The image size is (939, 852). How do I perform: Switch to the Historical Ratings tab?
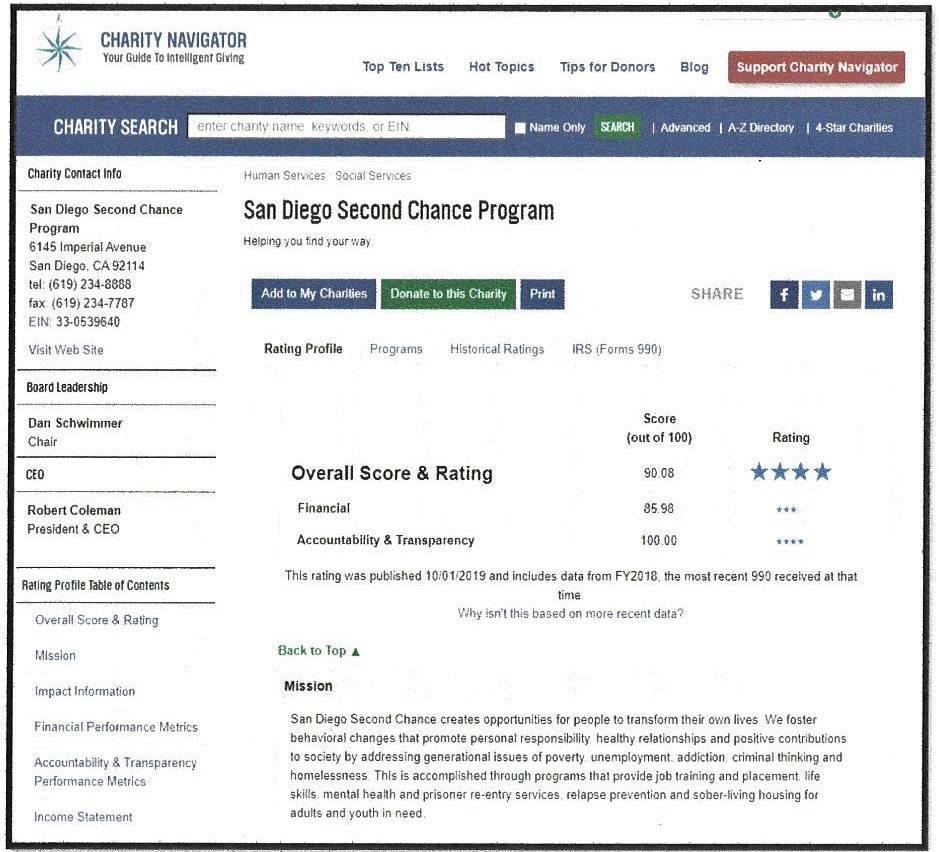497,349
